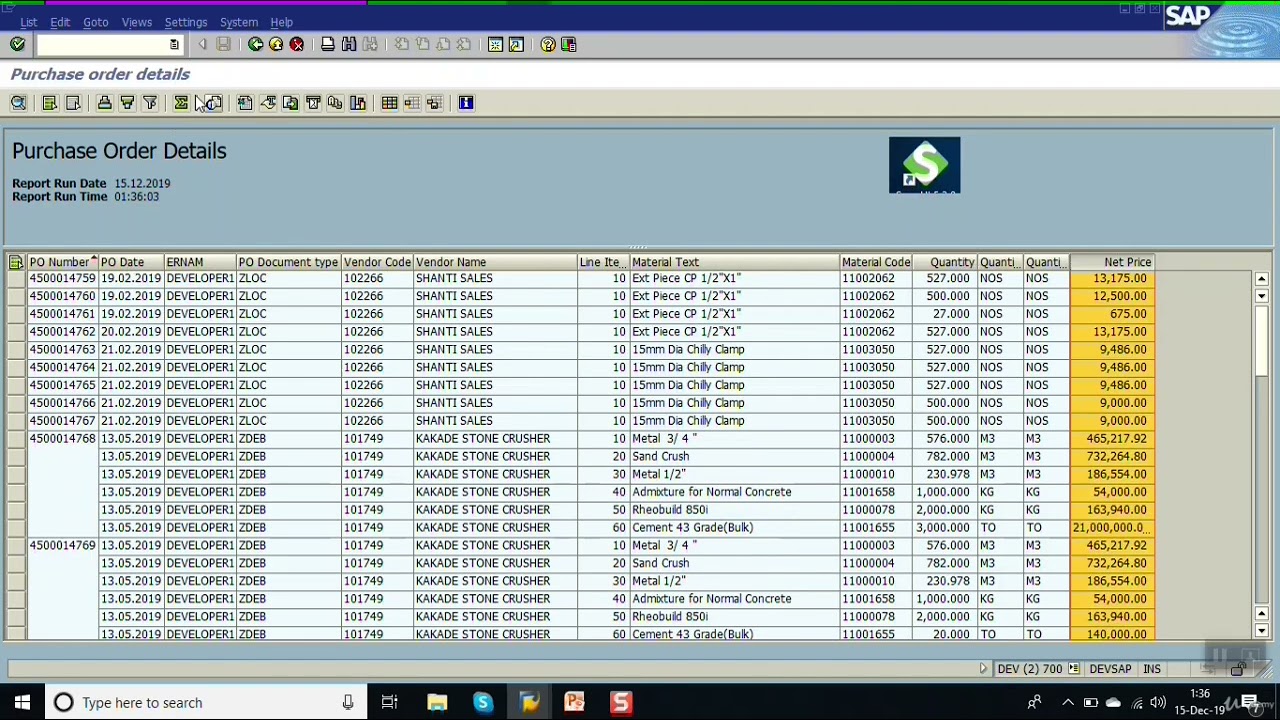Open the Edit menu
Screen dimensions: 1280x720
pos(60,22)
